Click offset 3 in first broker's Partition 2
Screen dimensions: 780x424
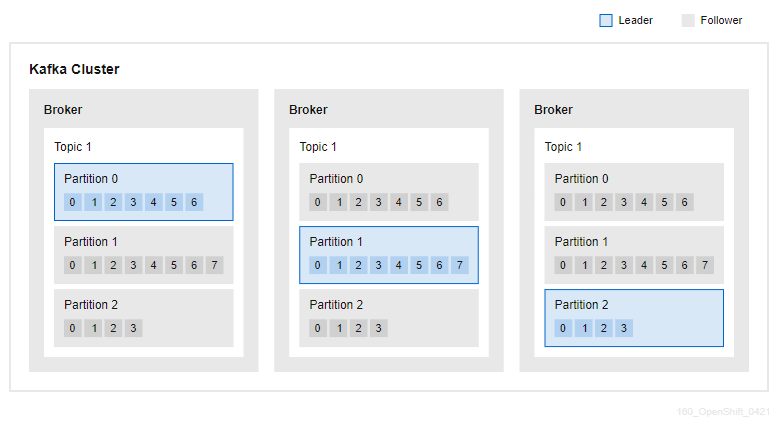[x=133, y=328]
